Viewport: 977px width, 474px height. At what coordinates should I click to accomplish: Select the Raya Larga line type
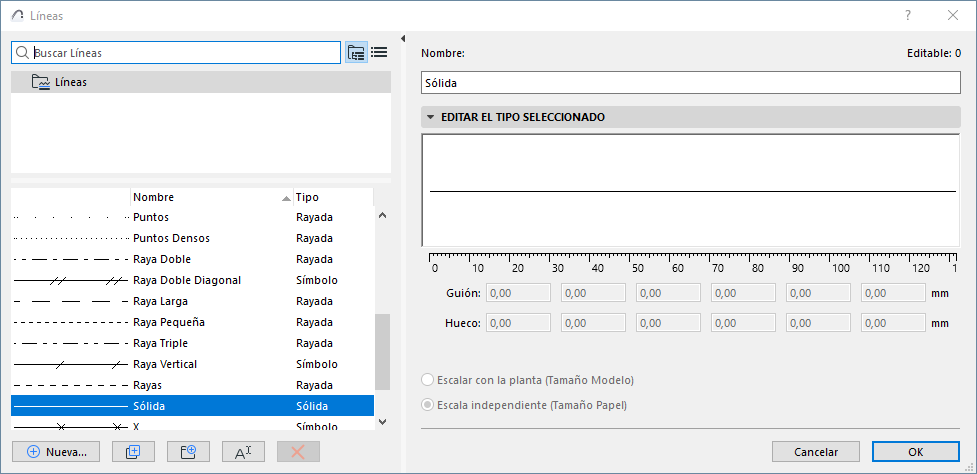pos(193,301)
